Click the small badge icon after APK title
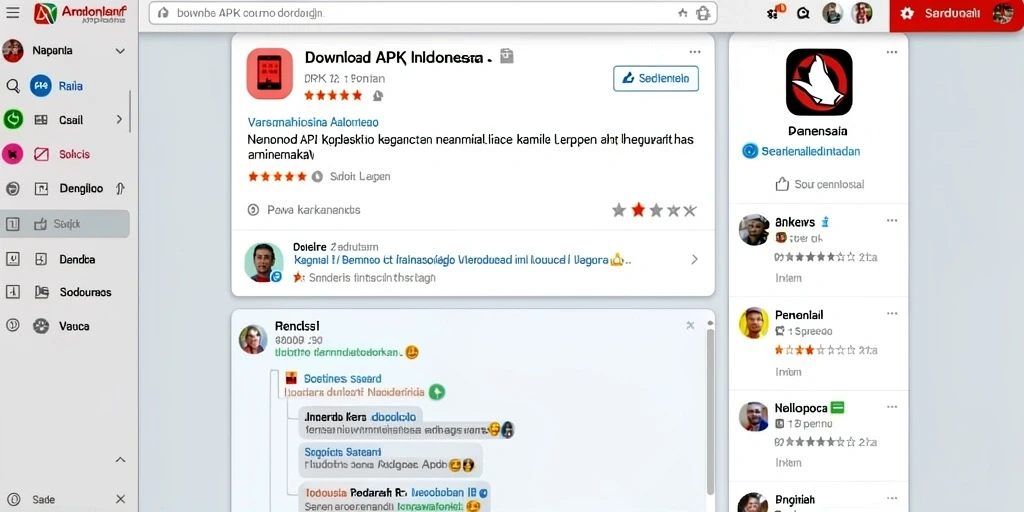1024x512 pixels. click(507, 56)
